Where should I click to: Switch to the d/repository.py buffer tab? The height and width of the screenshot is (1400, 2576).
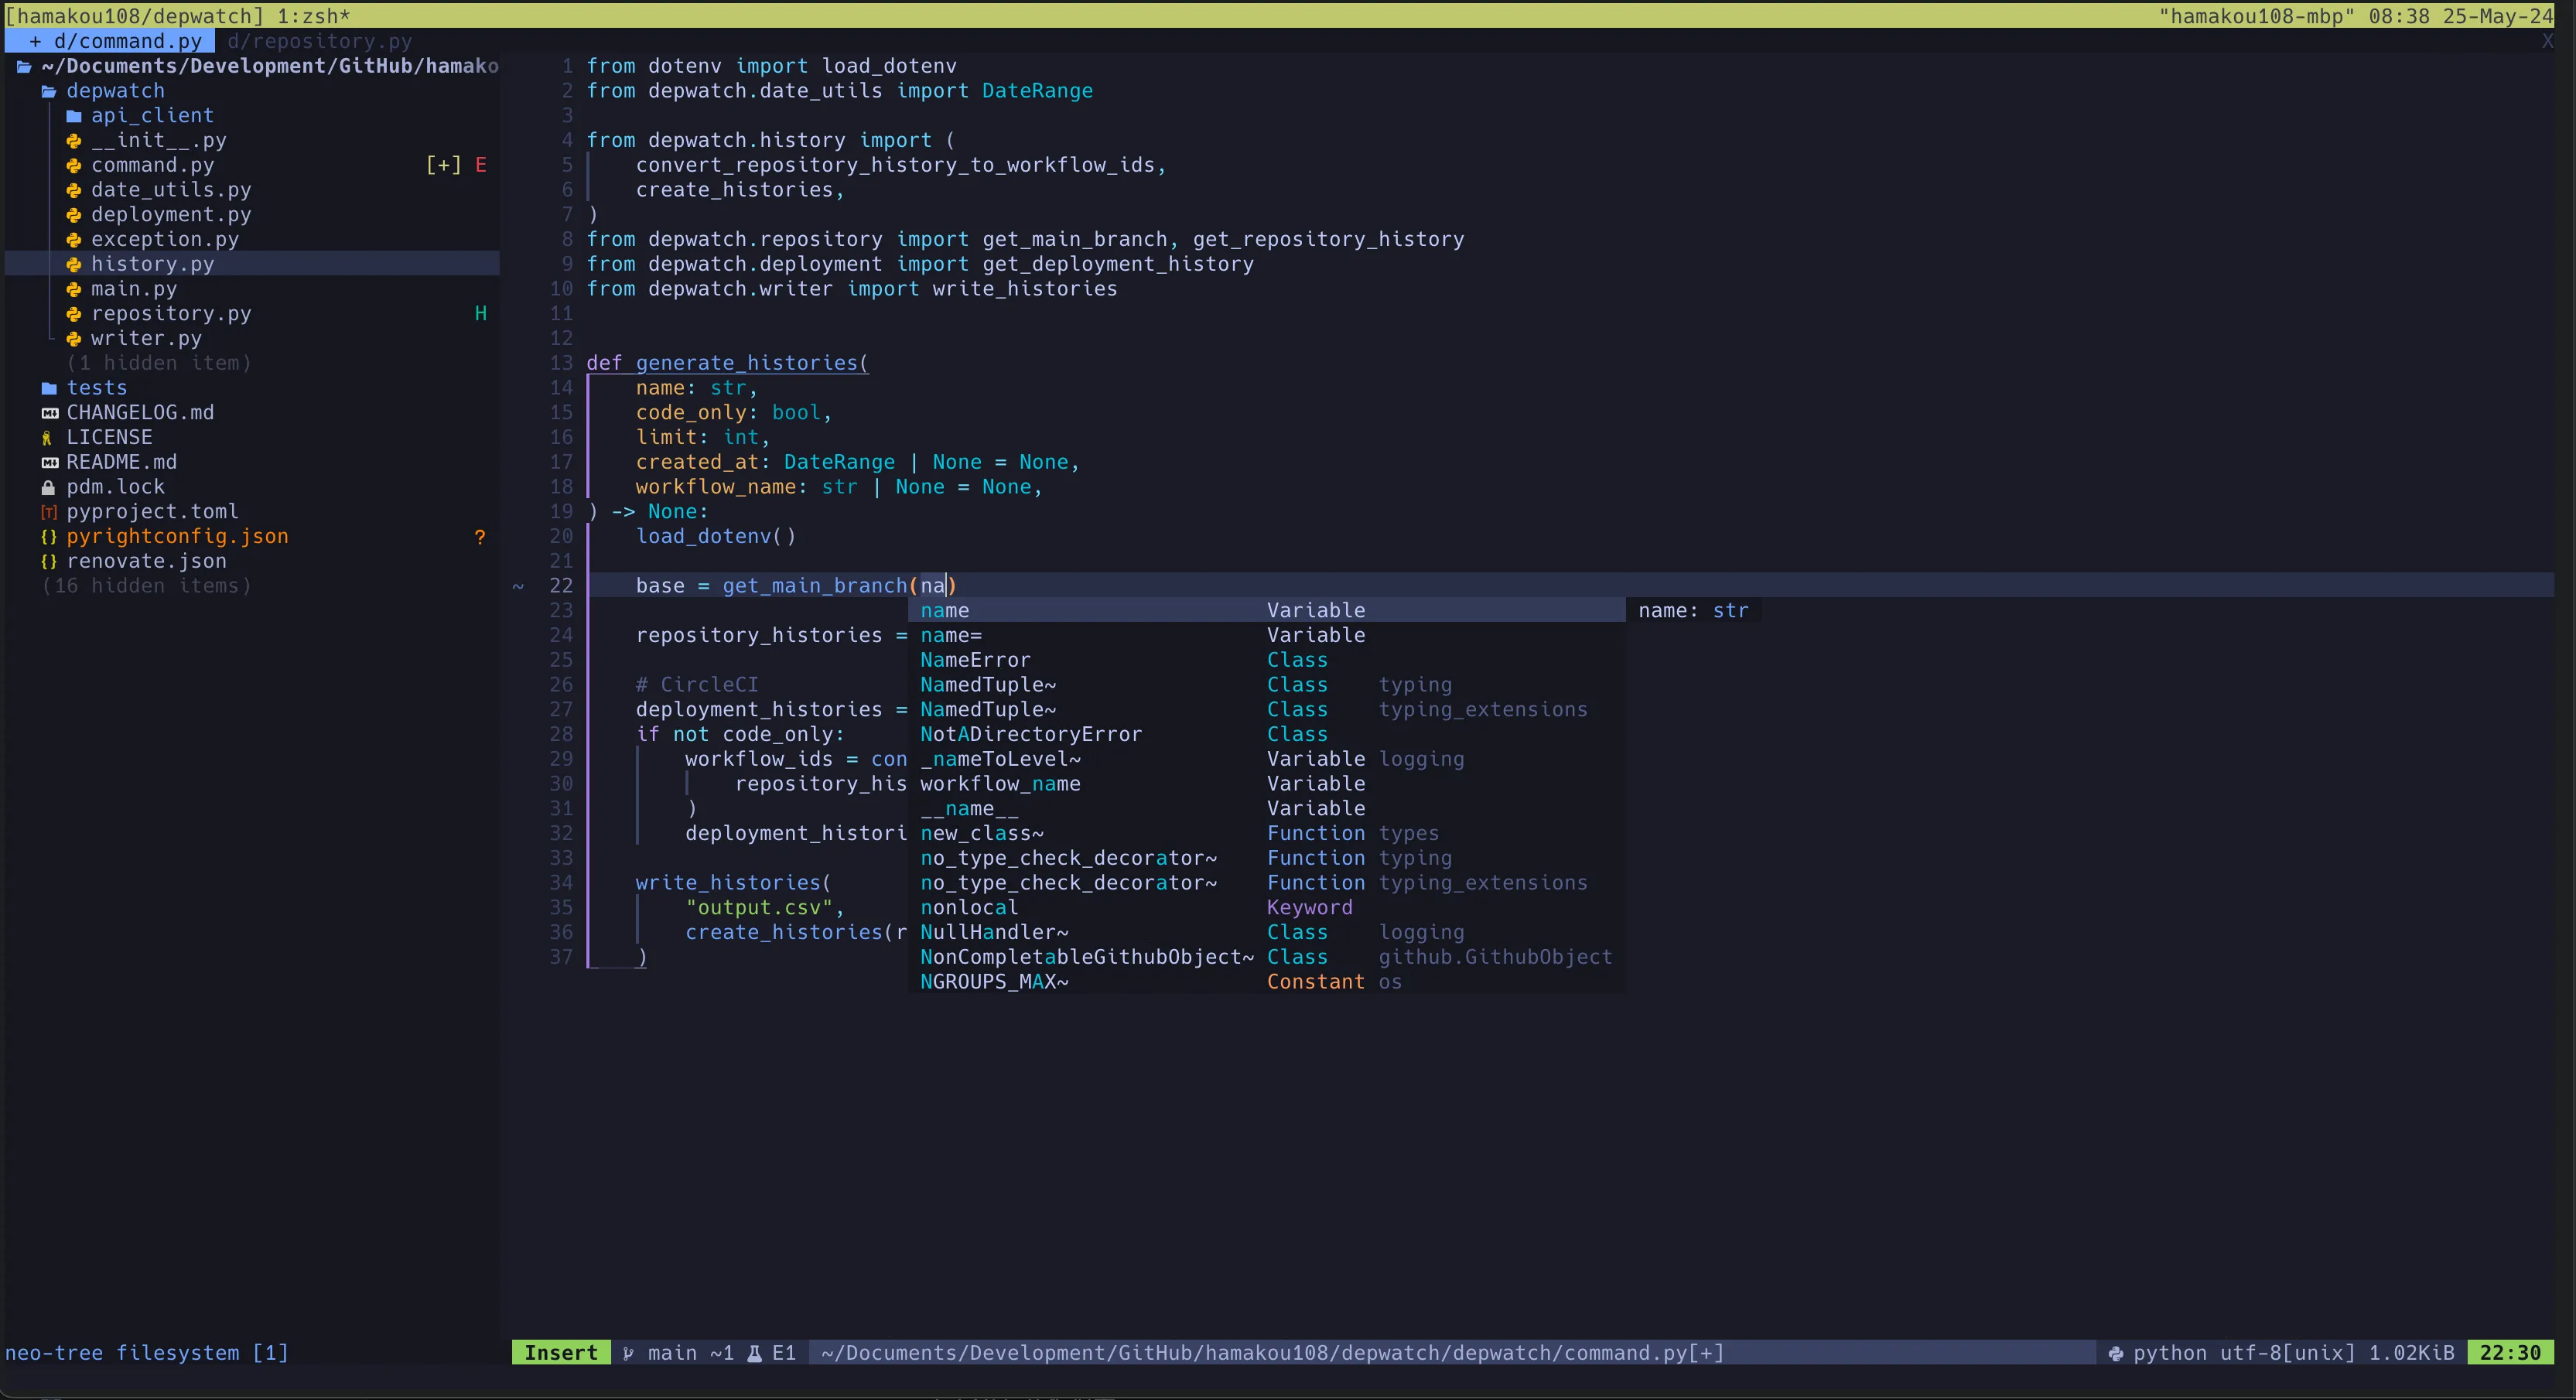[x=320, y=41]
